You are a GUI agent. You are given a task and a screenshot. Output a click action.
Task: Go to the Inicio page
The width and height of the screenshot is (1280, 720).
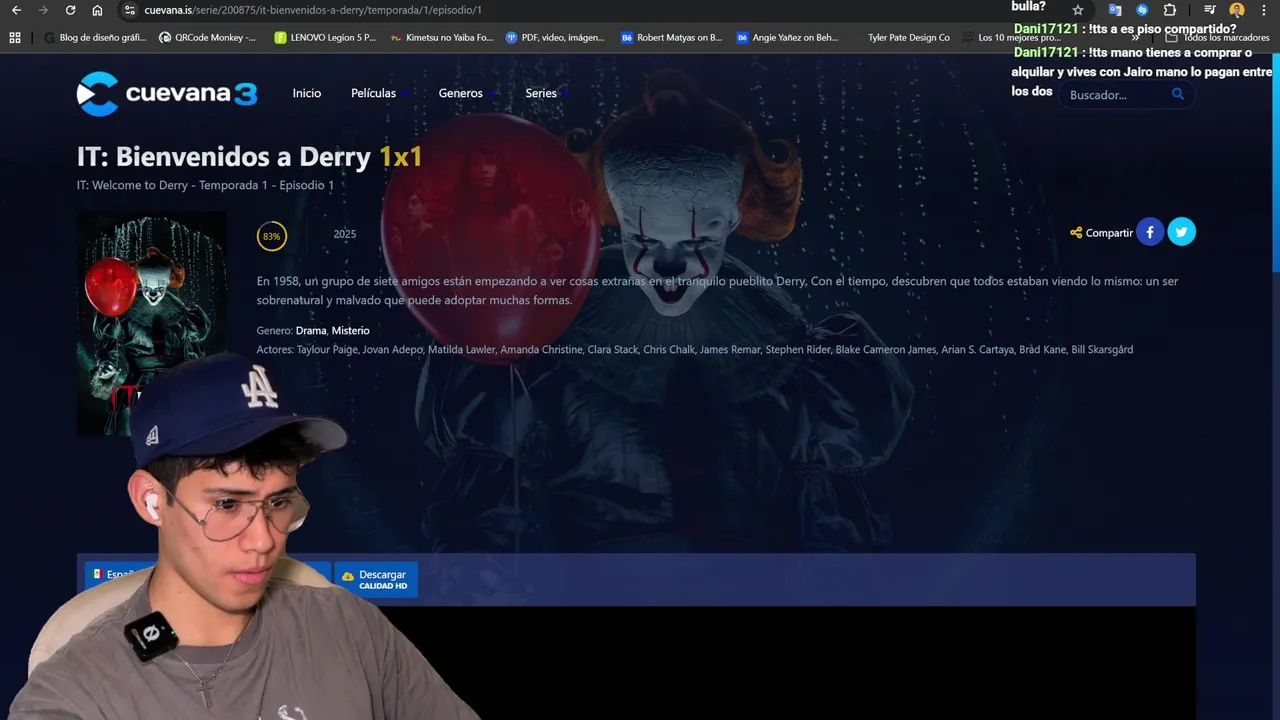point(307,93)
